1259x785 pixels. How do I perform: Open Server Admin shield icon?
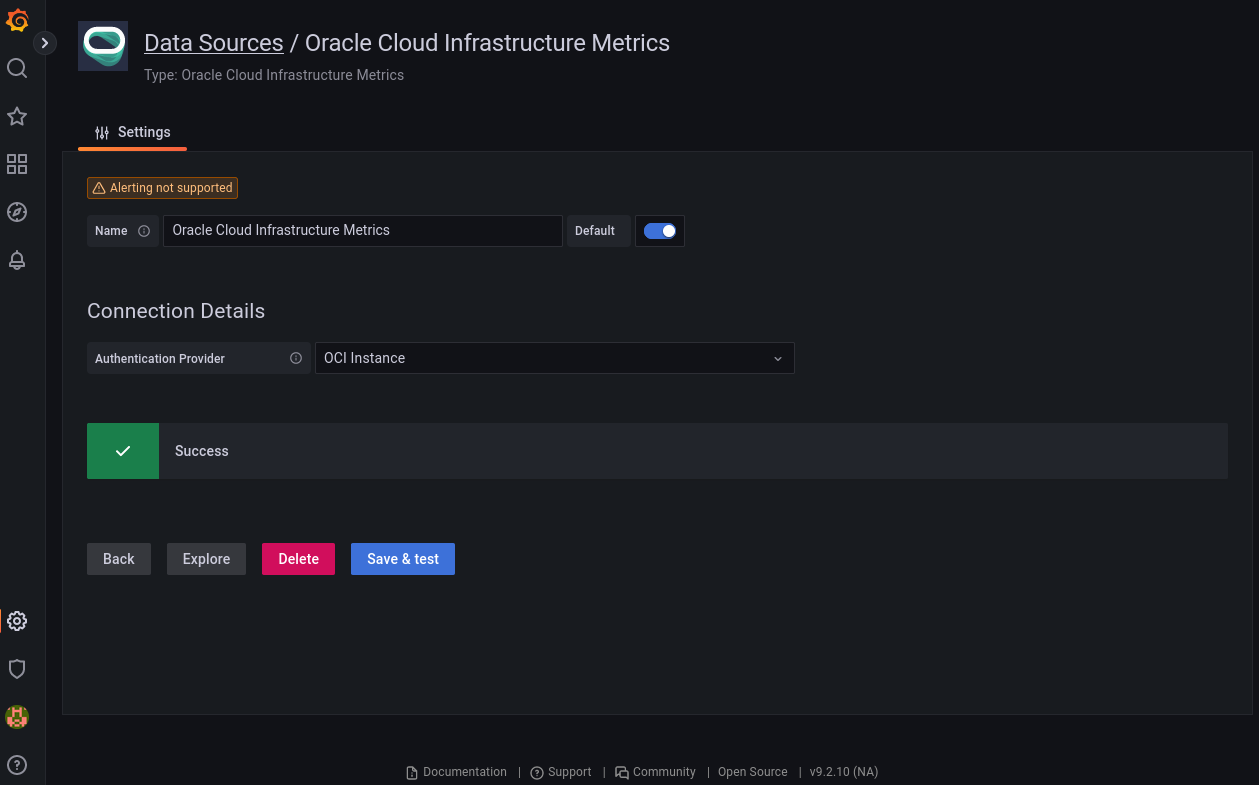pos(17,669)
